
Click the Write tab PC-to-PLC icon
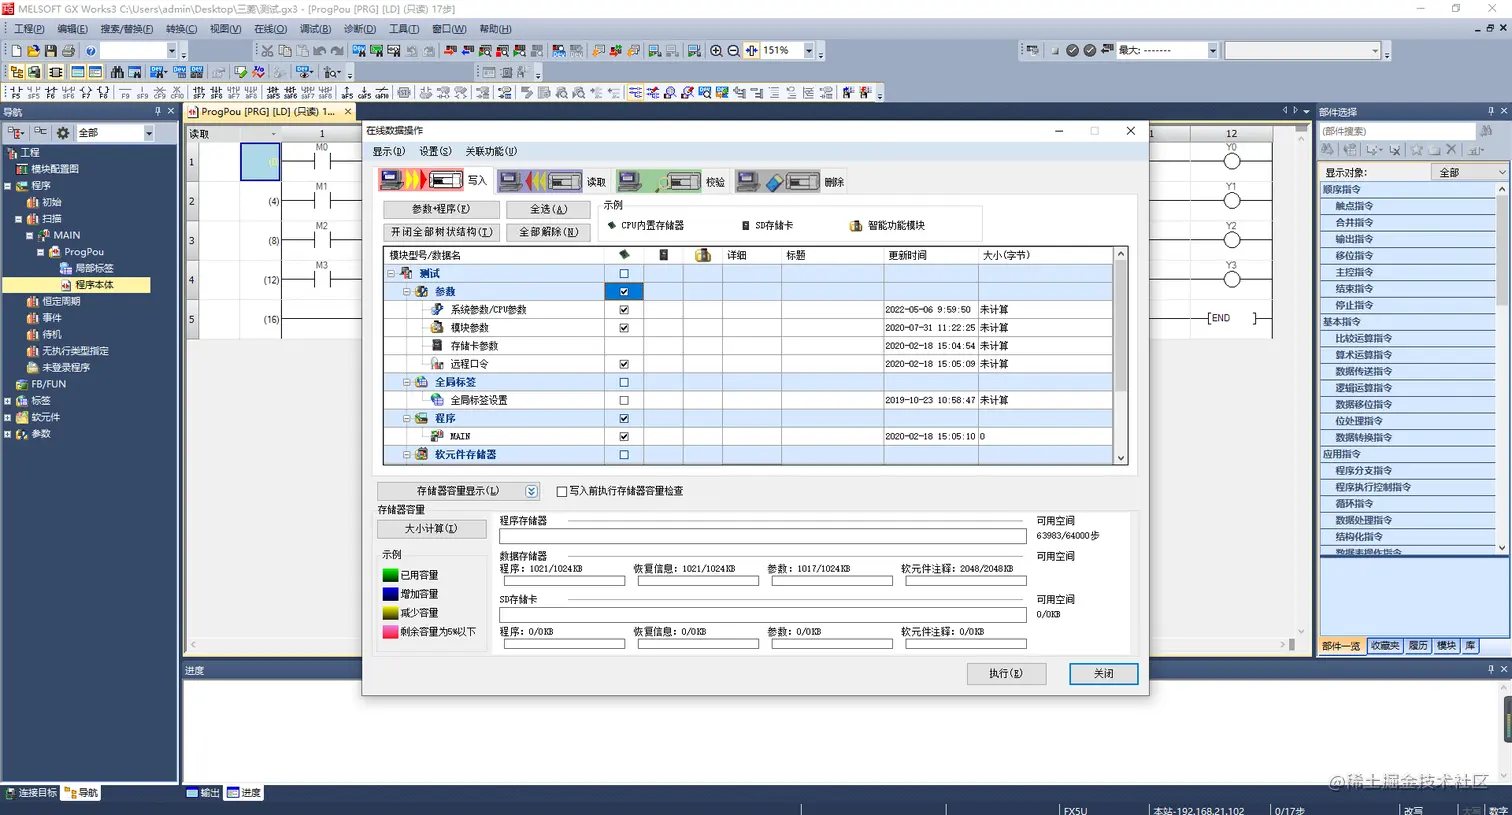(x=421, y=181)
